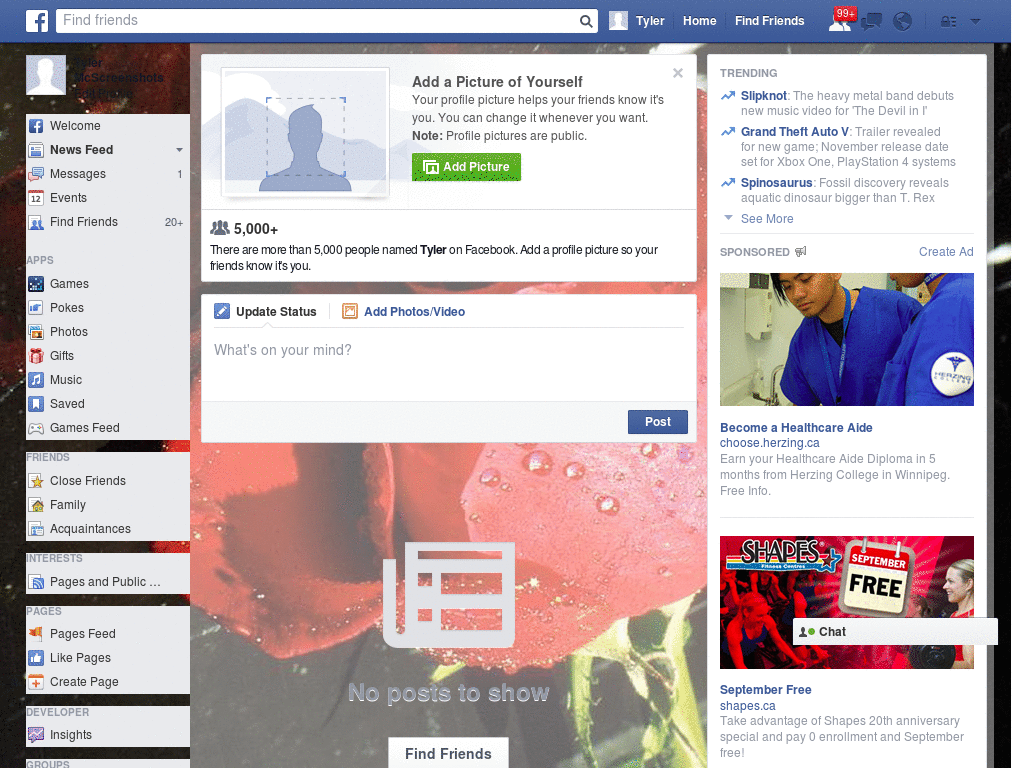Select the Update Status tab
1024x768 pixels.
(x=266, y=312)
